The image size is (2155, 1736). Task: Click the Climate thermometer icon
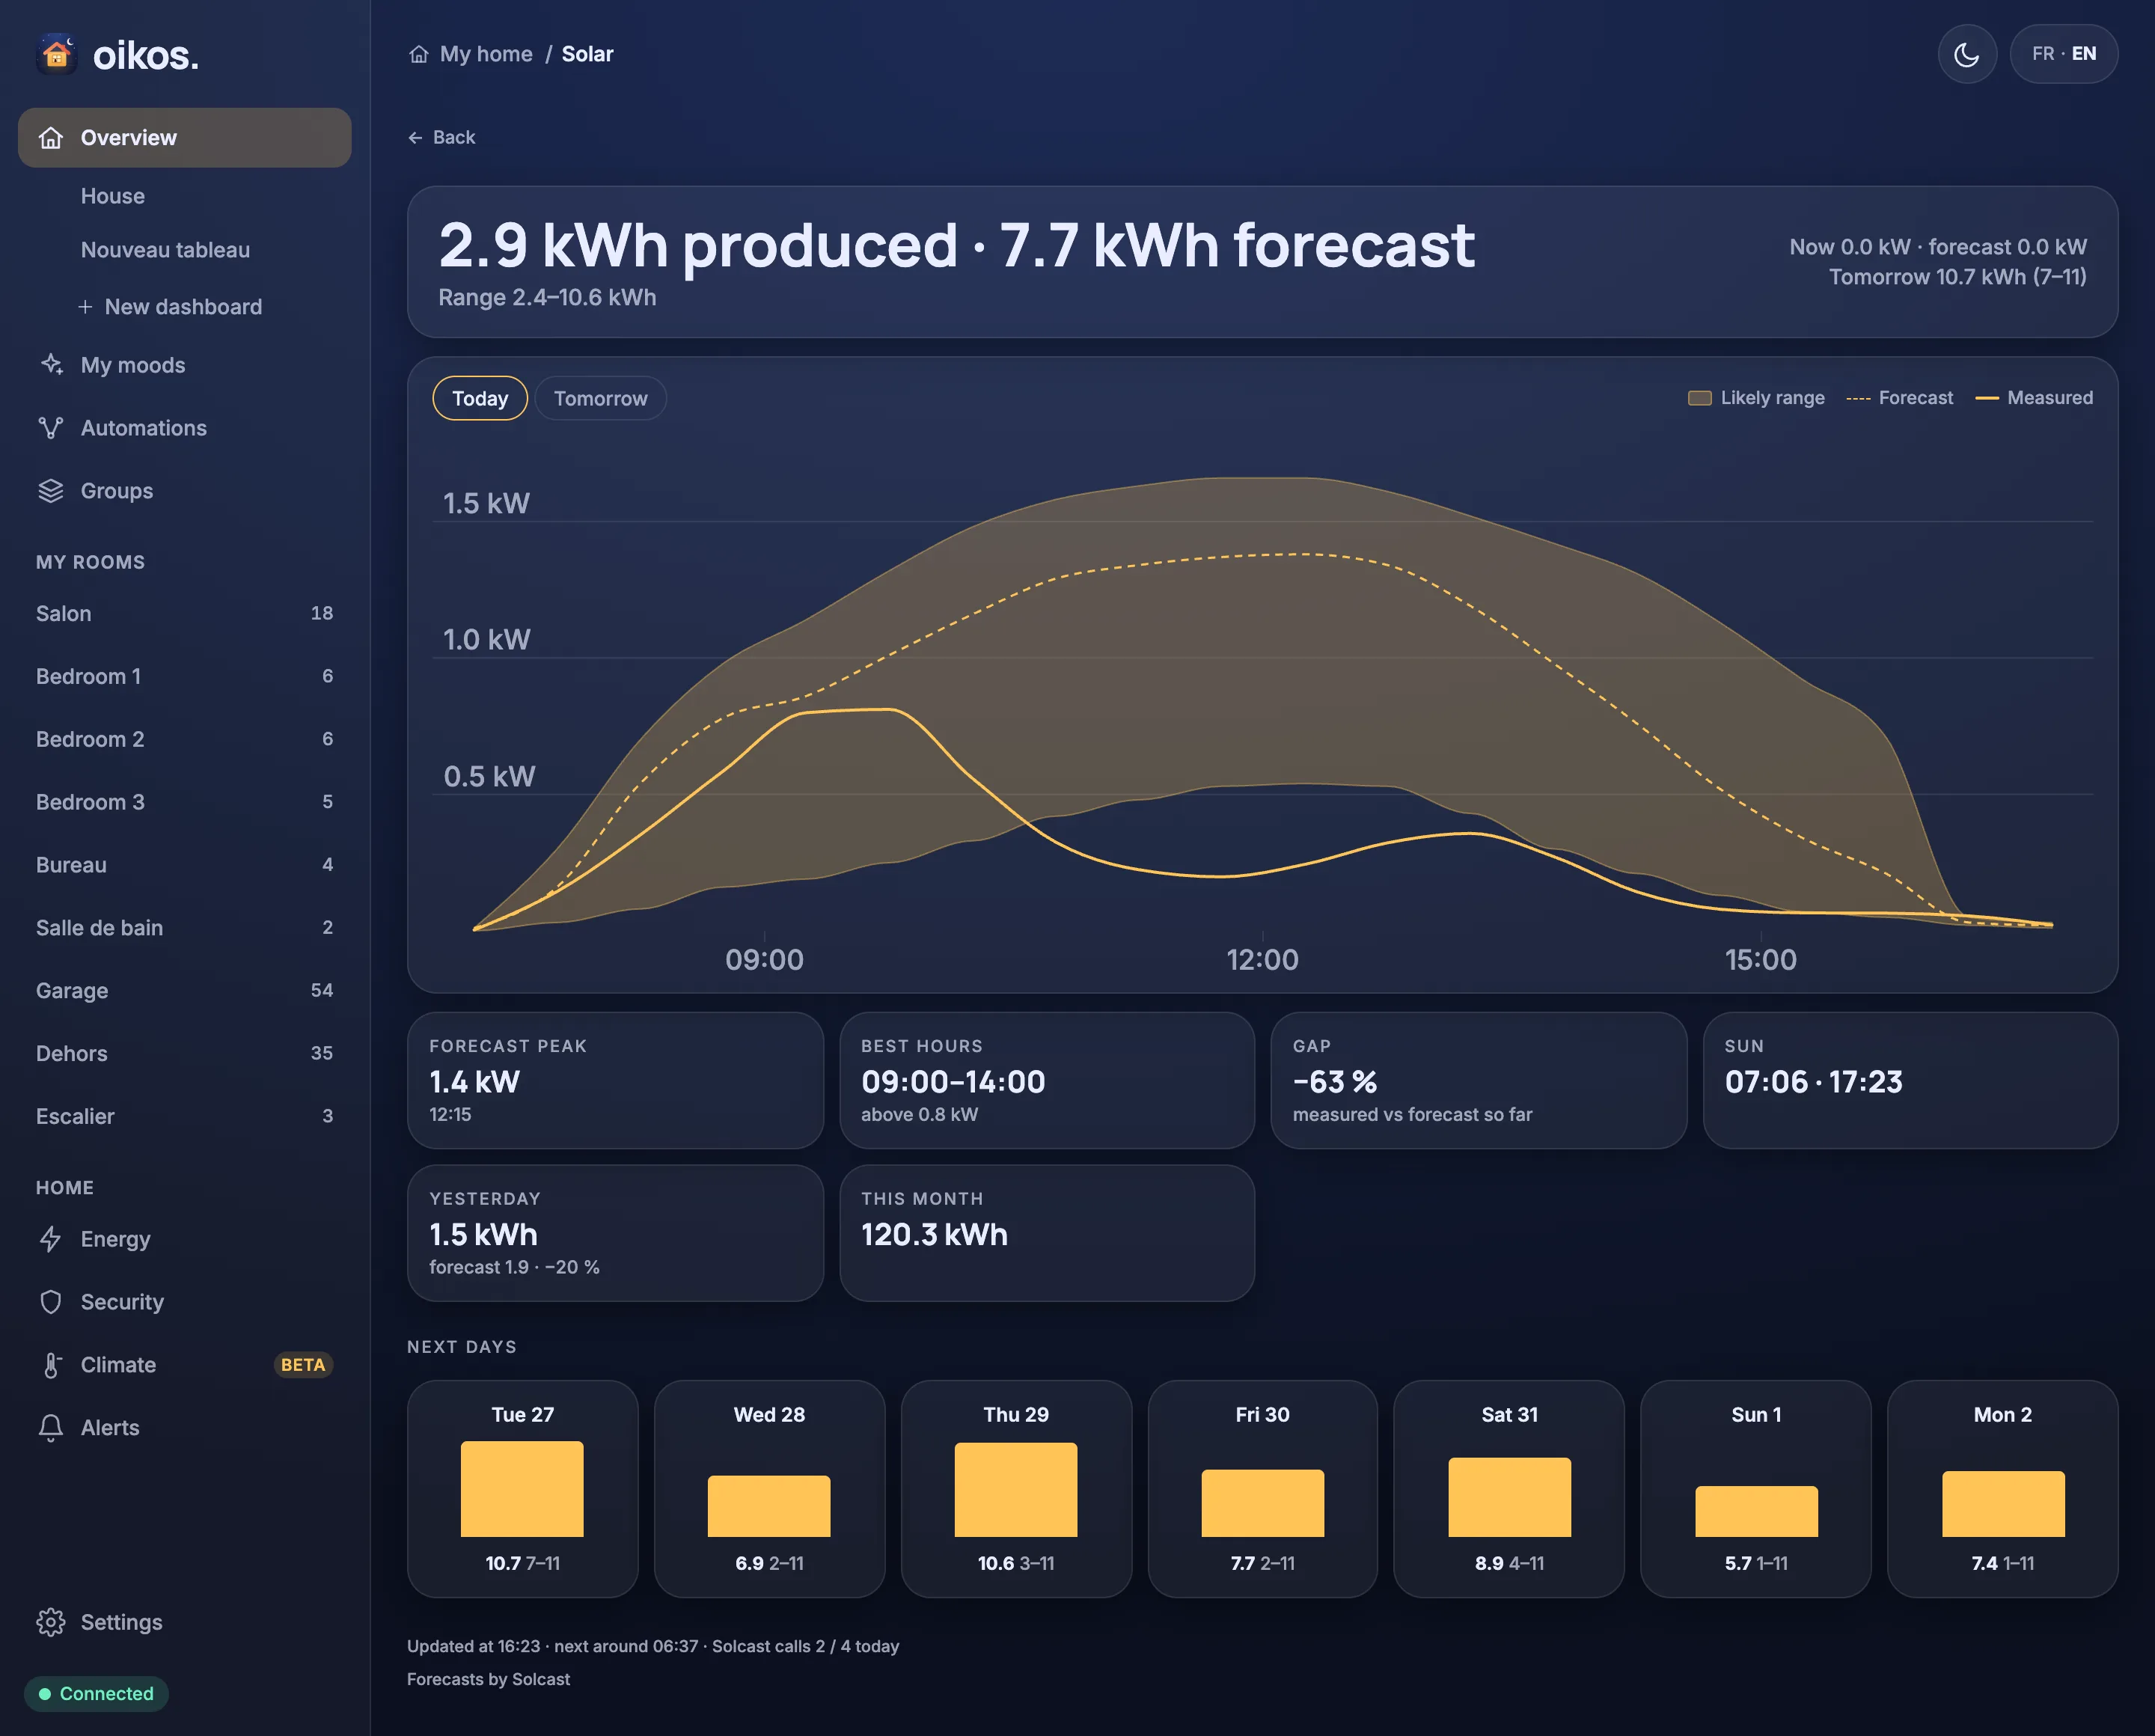(51, 1365)
